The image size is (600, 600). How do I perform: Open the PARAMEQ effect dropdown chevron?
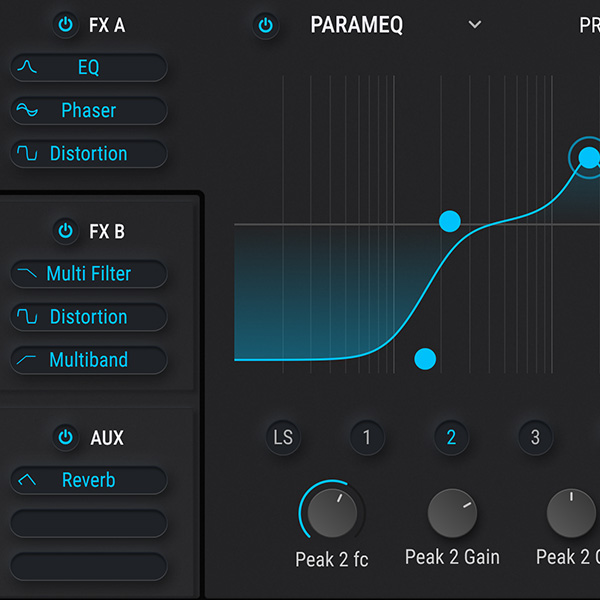[475, 25]
